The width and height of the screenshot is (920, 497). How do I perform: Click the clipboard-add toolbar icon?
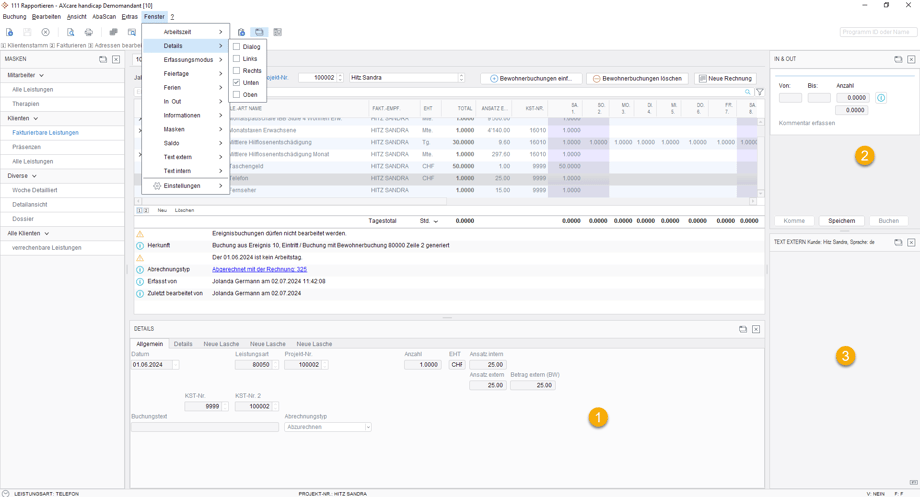(241, 32)
